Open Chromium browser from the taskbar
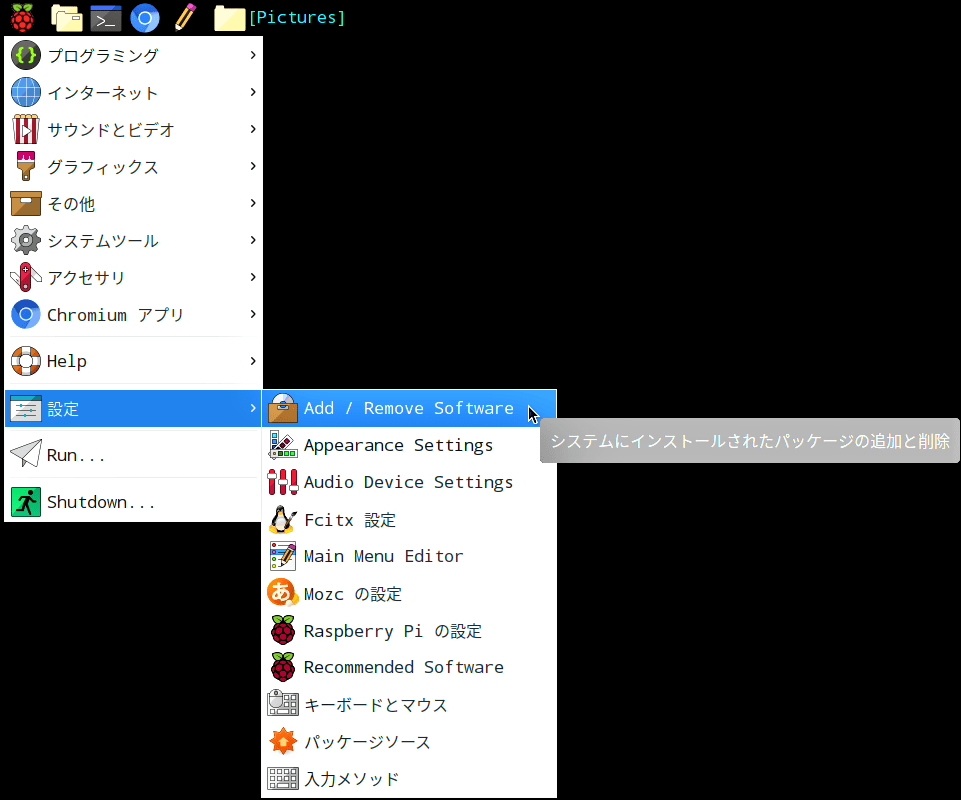 [x=145, y=18]
